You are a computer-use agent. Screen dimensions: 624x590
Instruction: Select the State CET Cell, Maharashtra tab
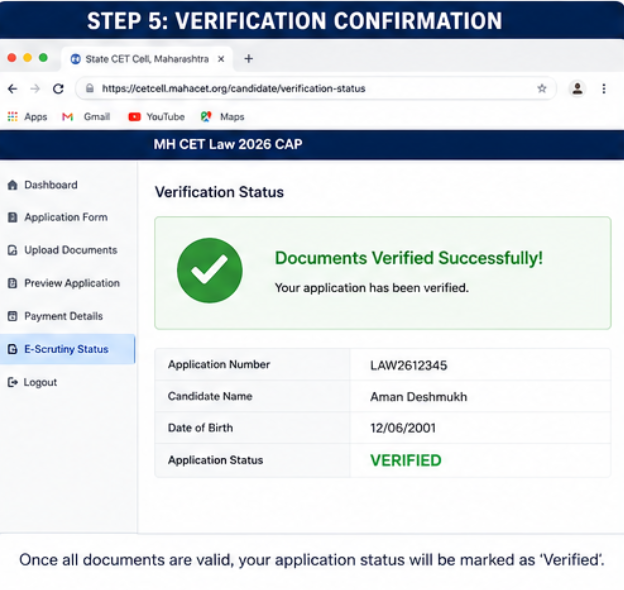(x=147, y=59)
